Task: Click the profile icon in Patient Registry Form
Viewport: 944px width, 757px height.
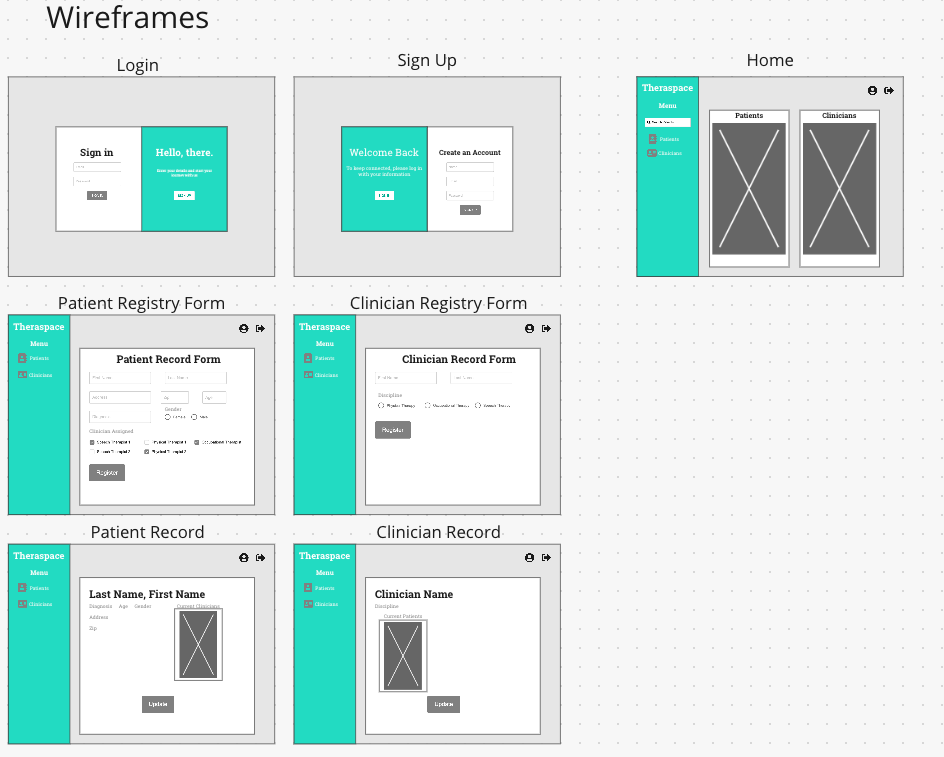Action: pos(244,328)
